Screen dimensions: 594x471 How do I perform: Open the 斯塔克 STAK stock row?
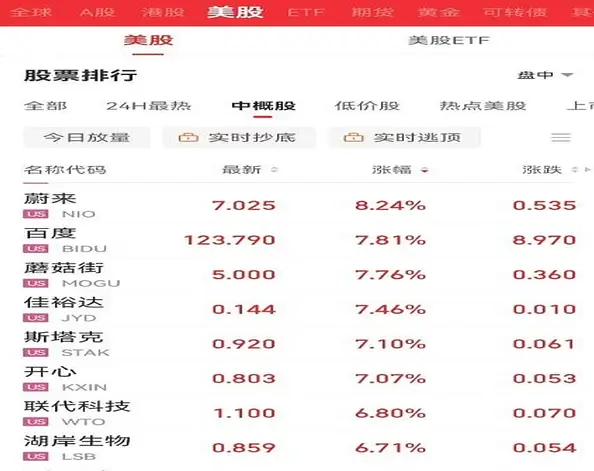[x=300, y=344]
